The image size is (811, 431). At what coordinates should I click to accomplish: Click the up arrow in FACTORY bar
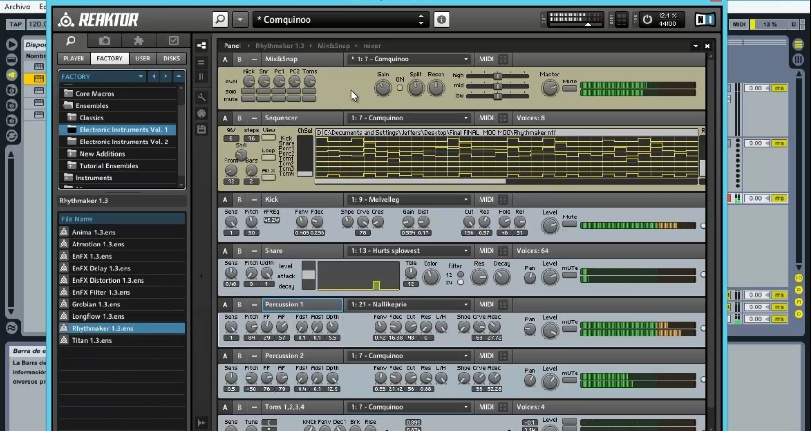tap(178, 77)
